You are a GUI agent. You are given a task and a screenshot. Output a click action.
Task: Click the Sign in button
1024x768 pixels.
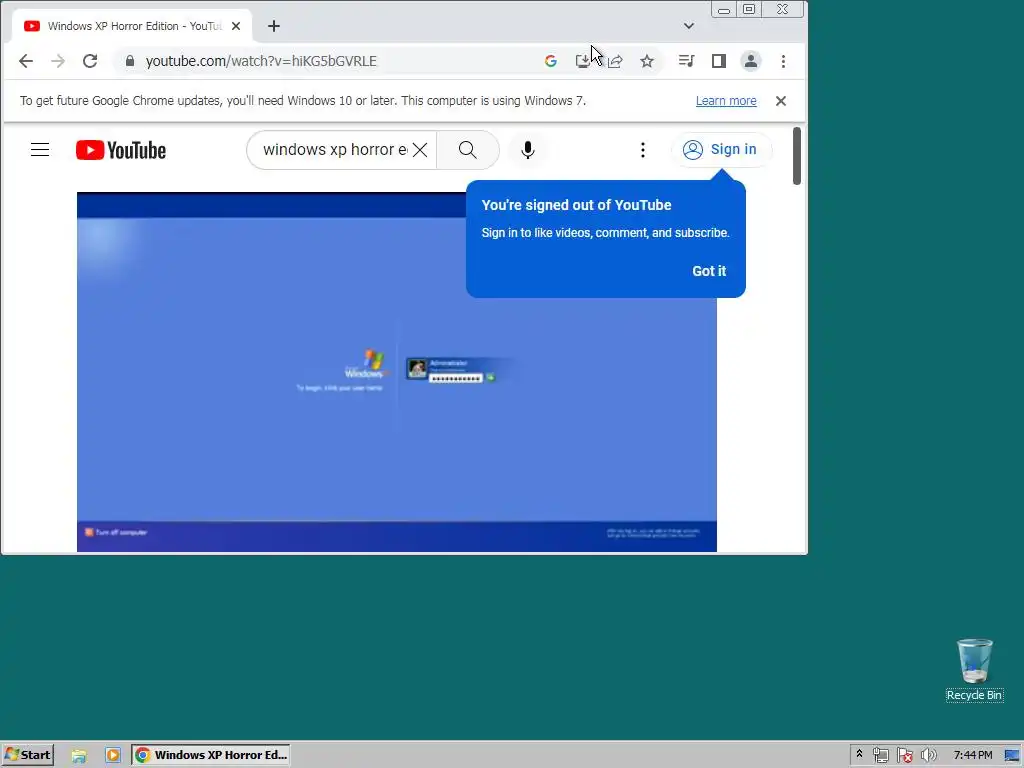coord(721,150)
